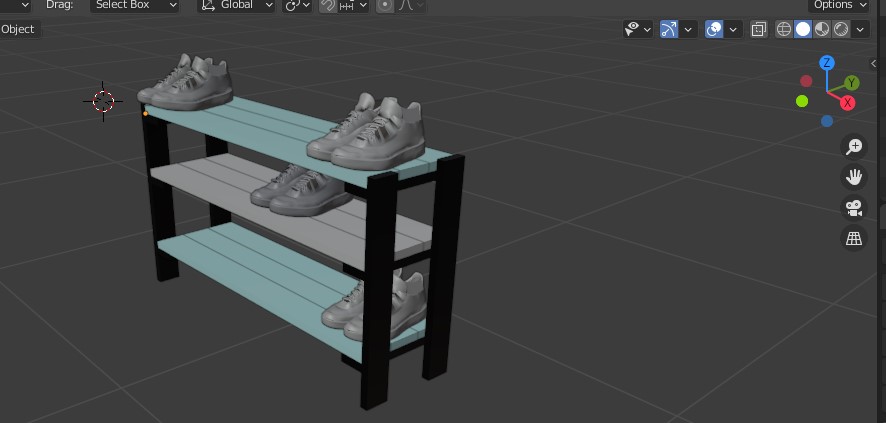Image resolution: width=886 pixels, height=423 pixels.
Task: Click the negative Z axis gizmo dot
Action: pos(827,121)
